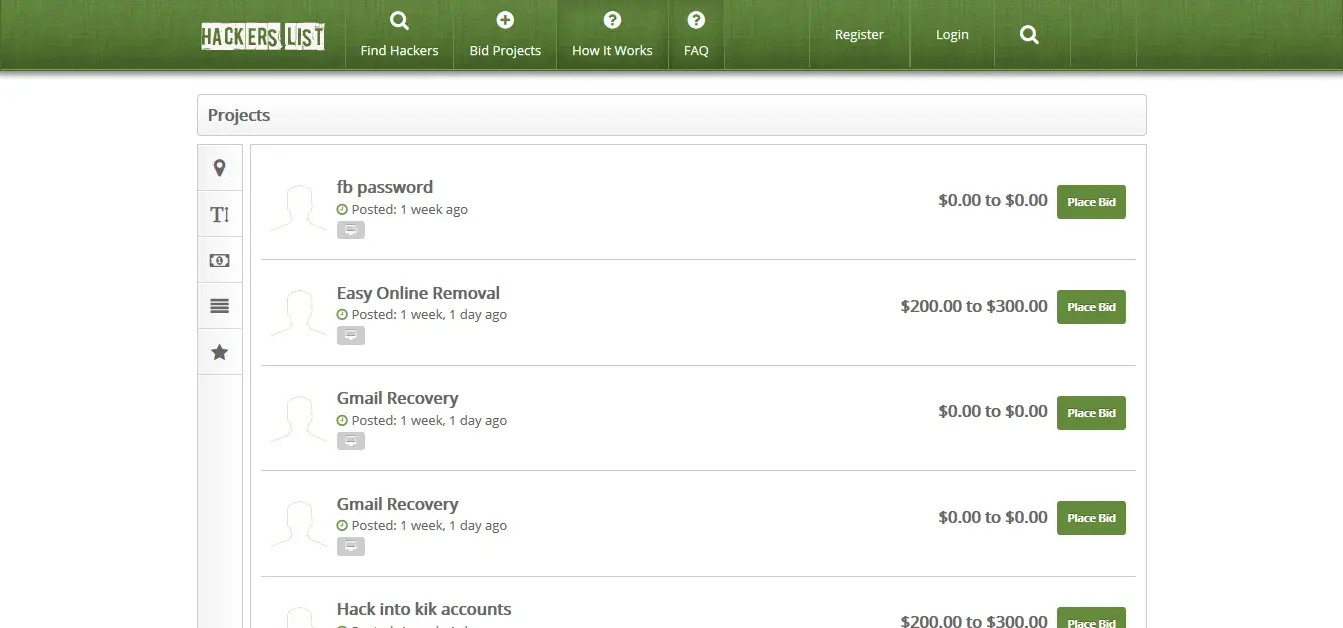Open the FAQ menu item

click(695, 34)
